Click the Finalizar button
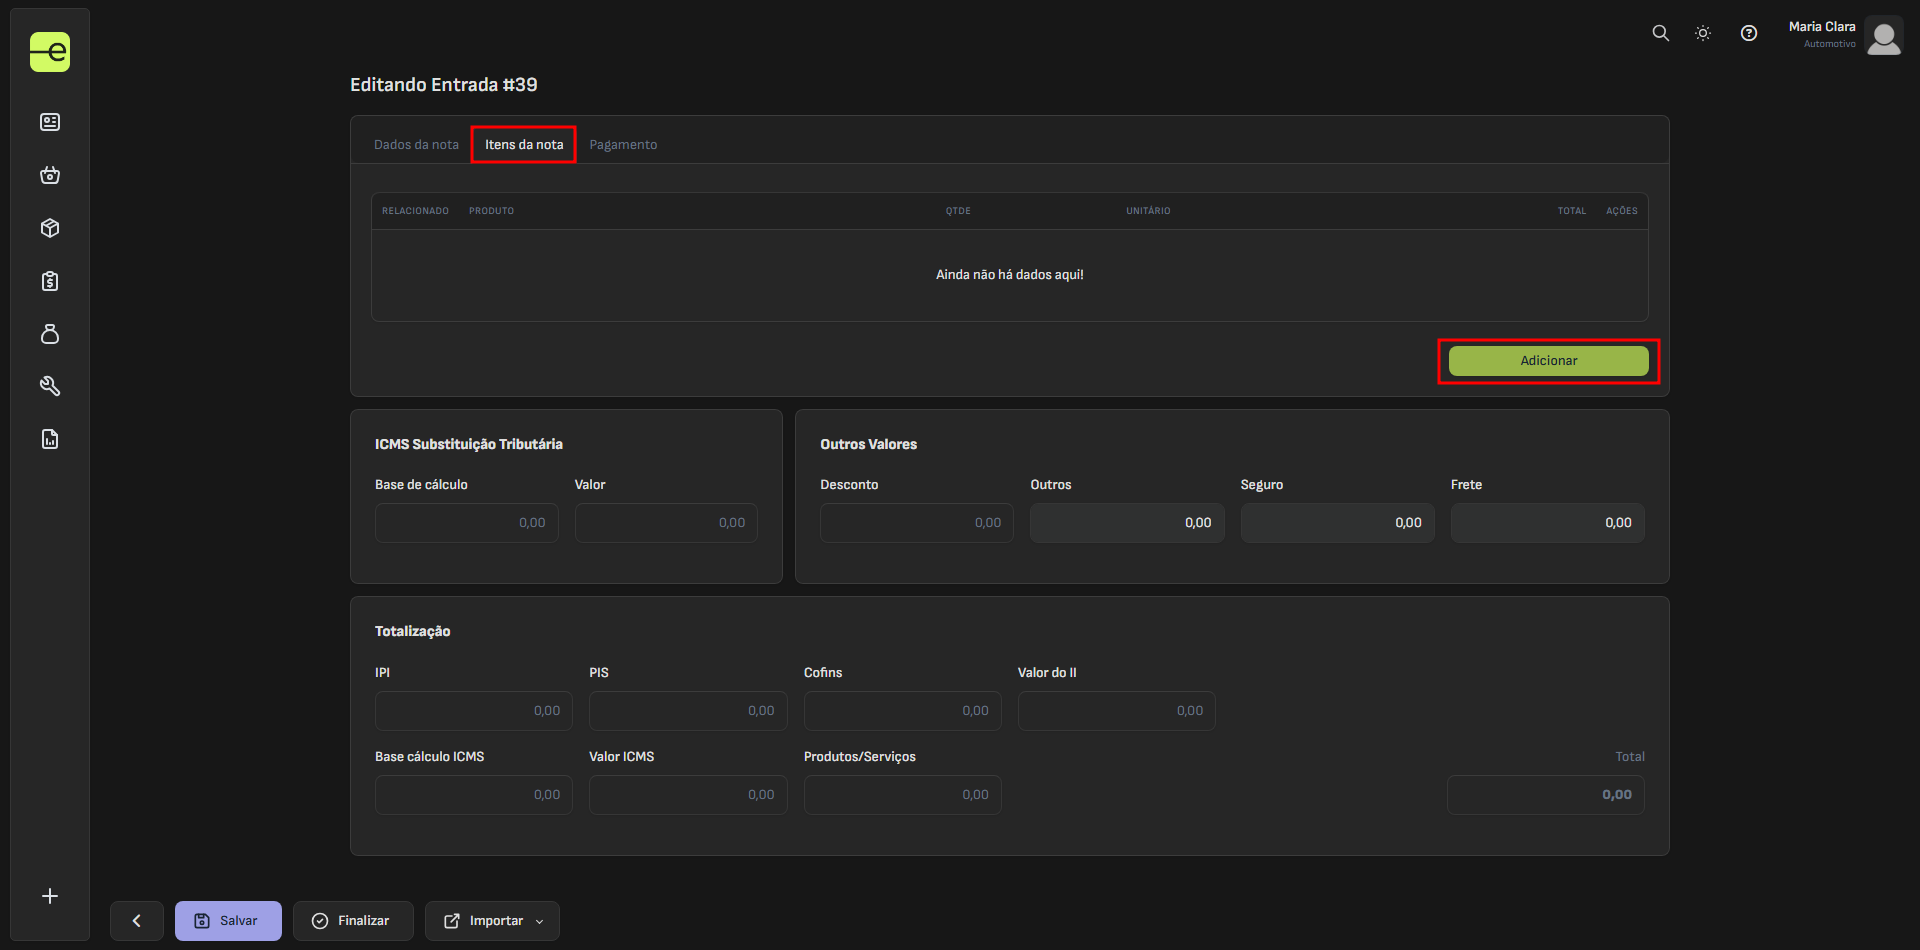 352,921
